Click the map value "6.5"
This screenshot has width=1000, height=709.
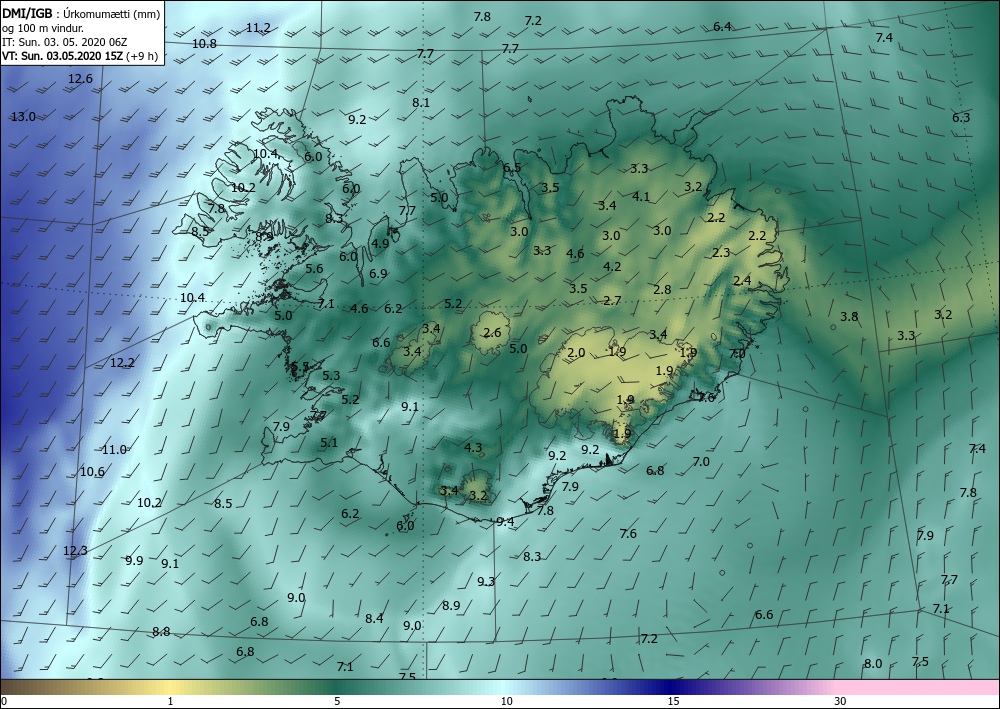(512, 168)
